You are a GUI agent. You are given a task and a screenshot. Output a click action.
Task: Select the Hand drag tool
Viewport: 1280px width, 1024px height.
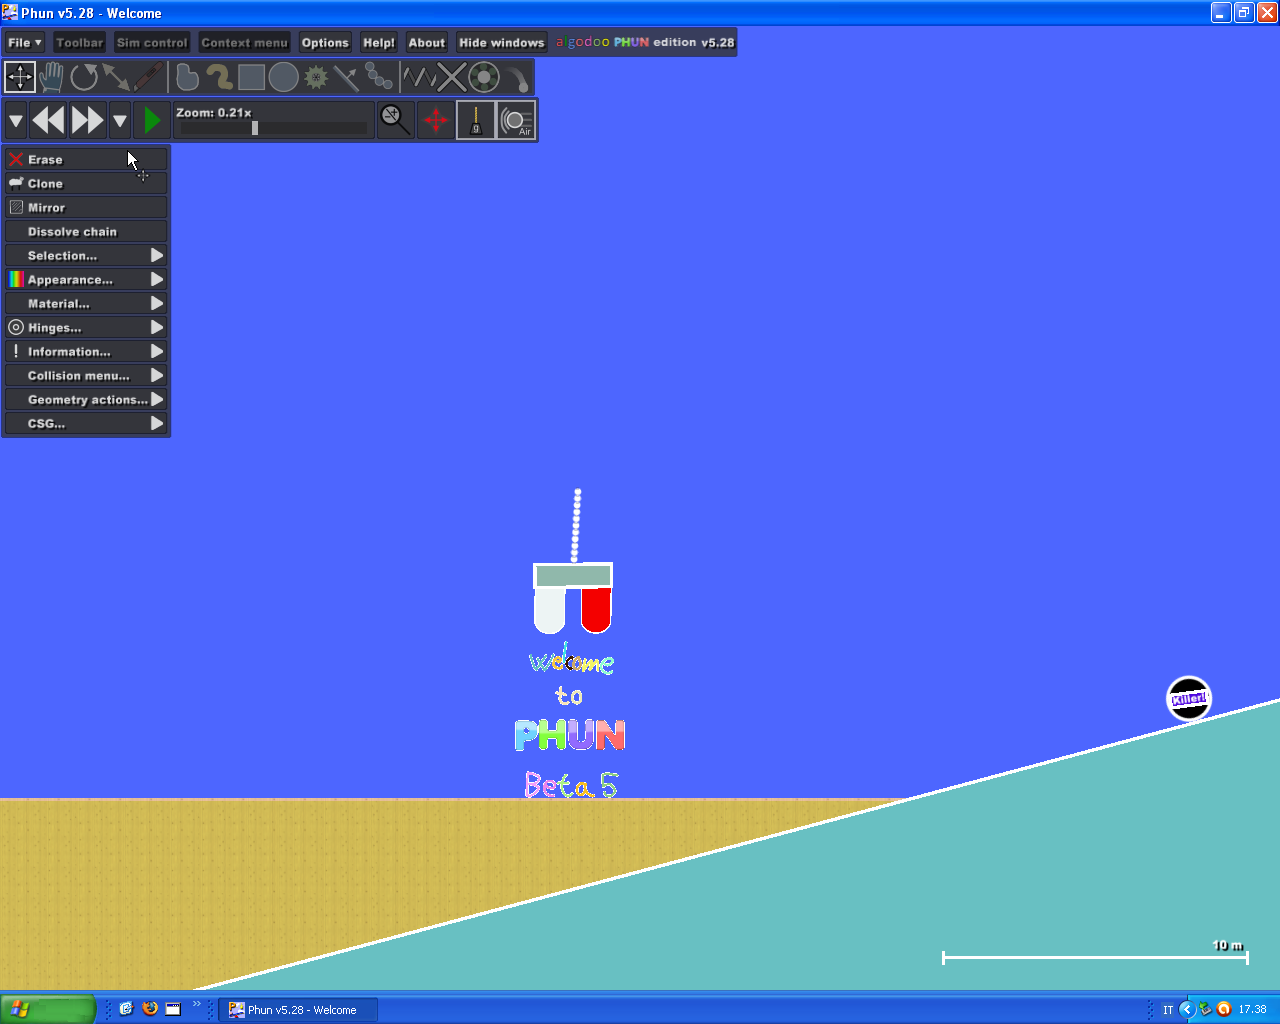[52, 77]
